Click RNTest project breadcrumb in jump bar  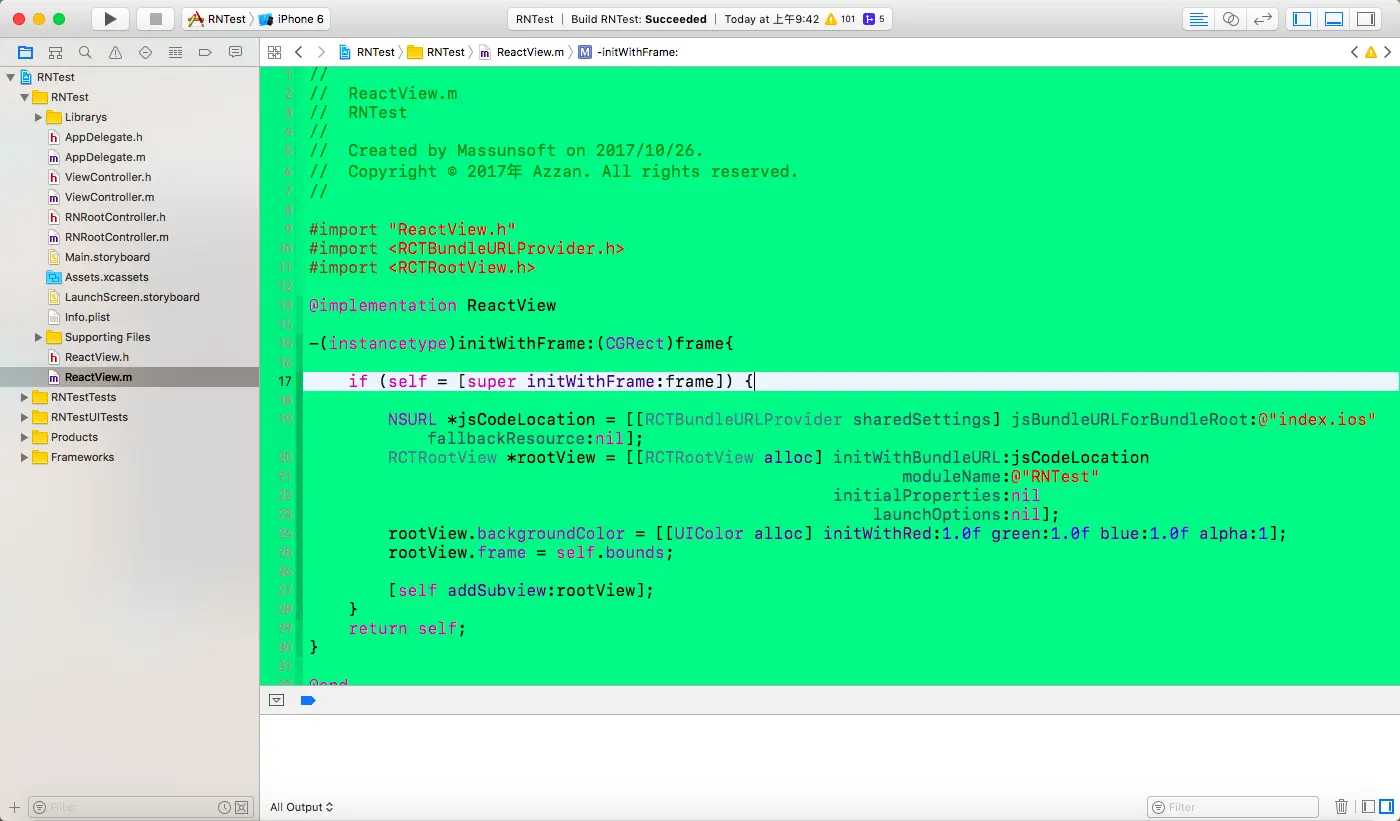click(367, 52)
